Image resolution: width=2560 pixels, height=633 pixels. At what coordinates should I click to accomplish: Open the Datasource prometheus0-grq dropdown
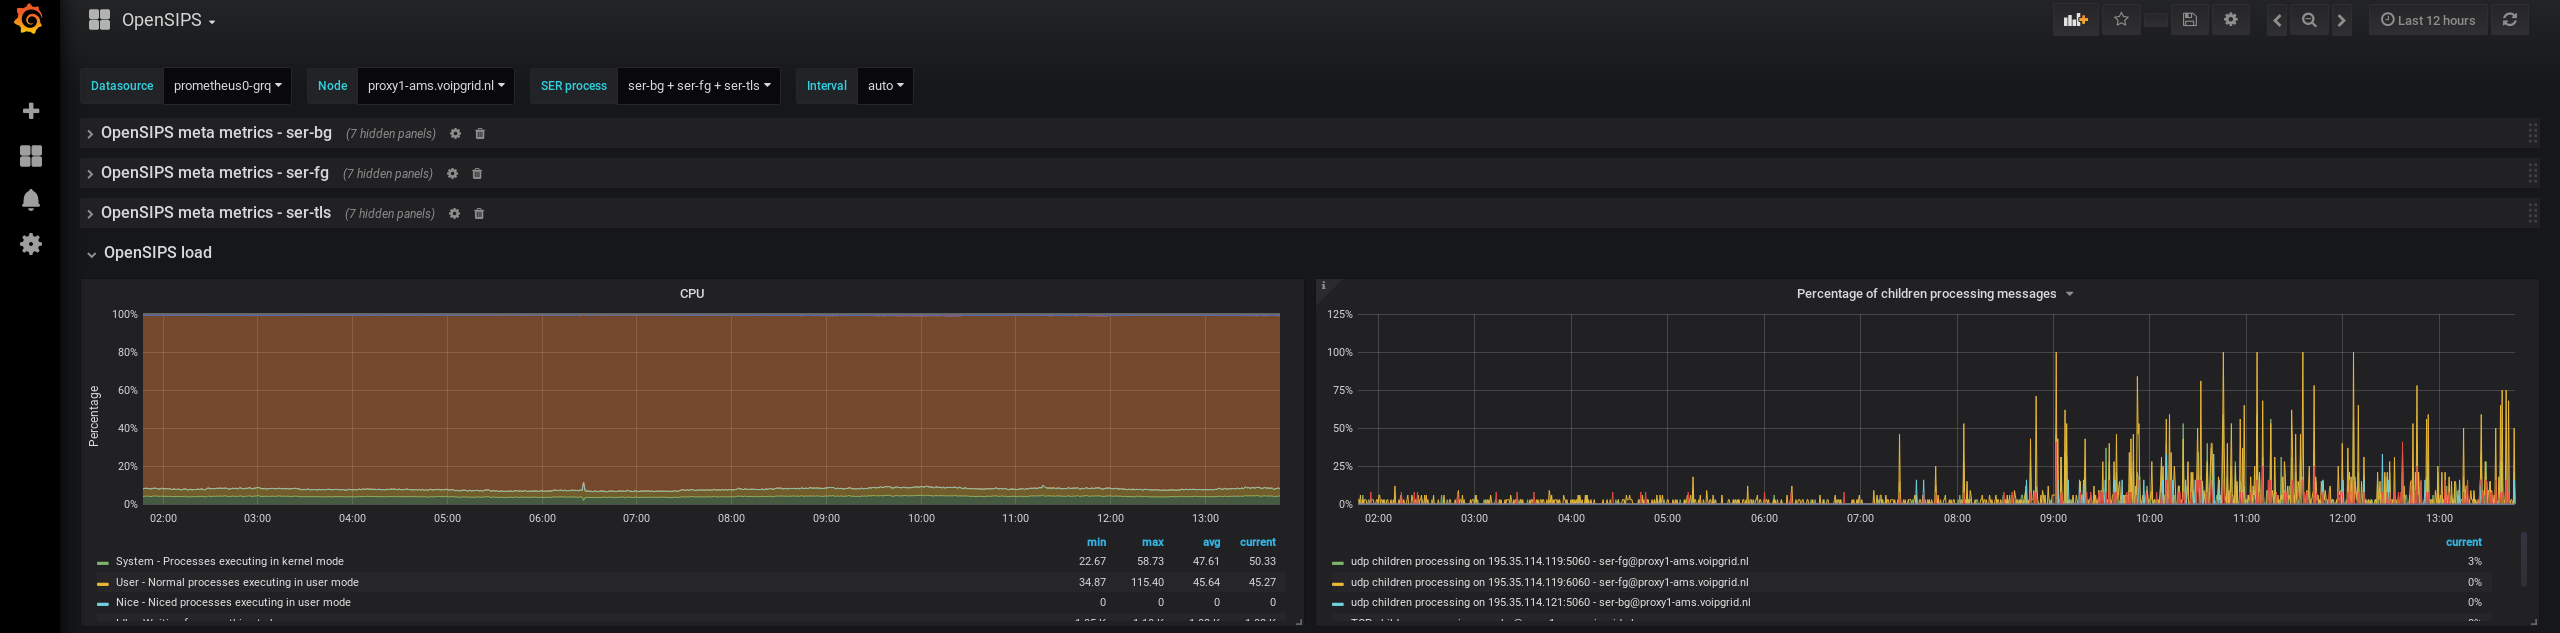click(x=227, y=86)
